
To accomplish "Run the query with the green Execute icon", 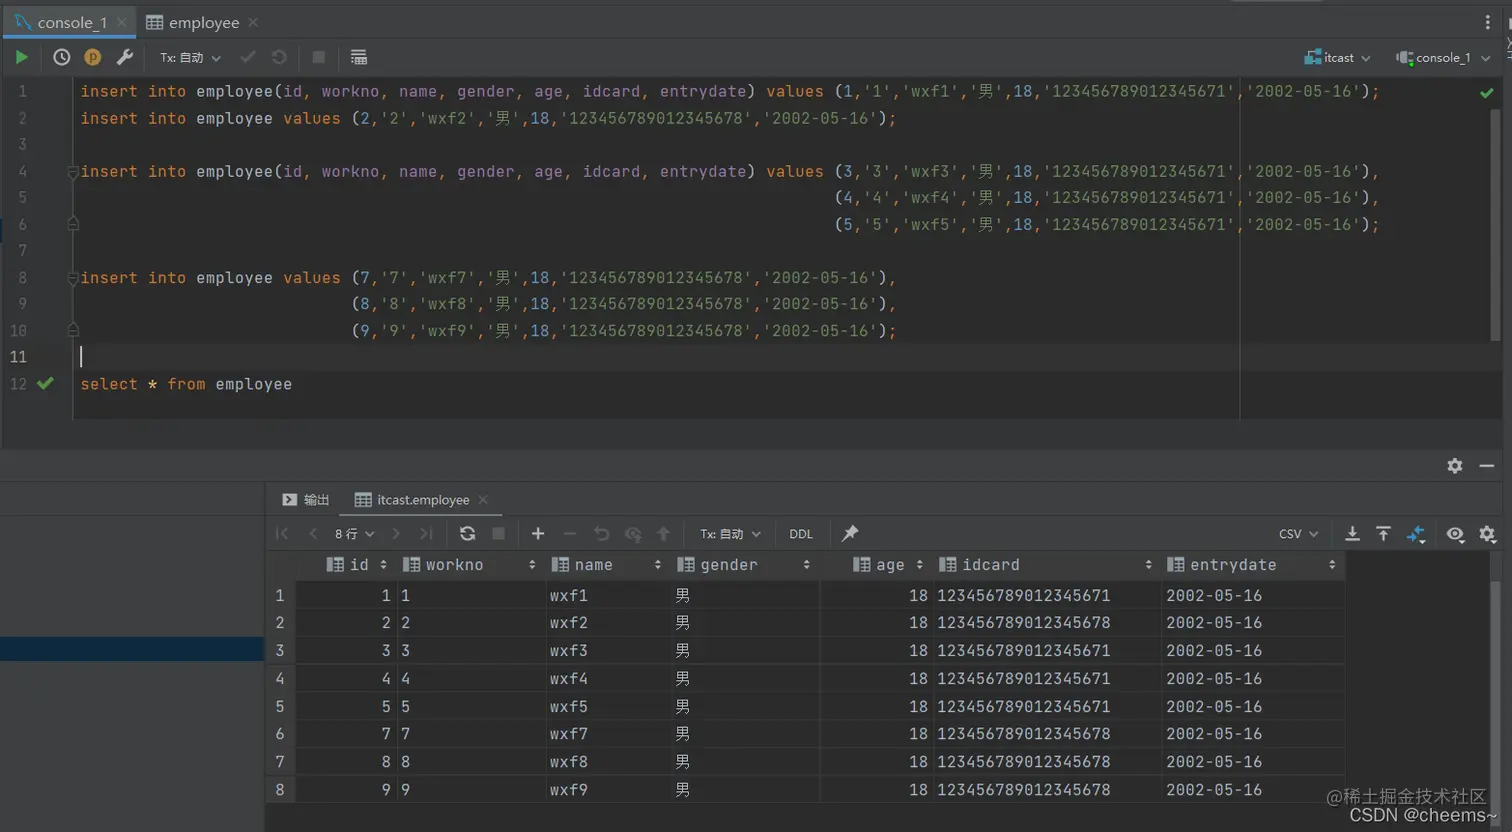I will (21, 57).
